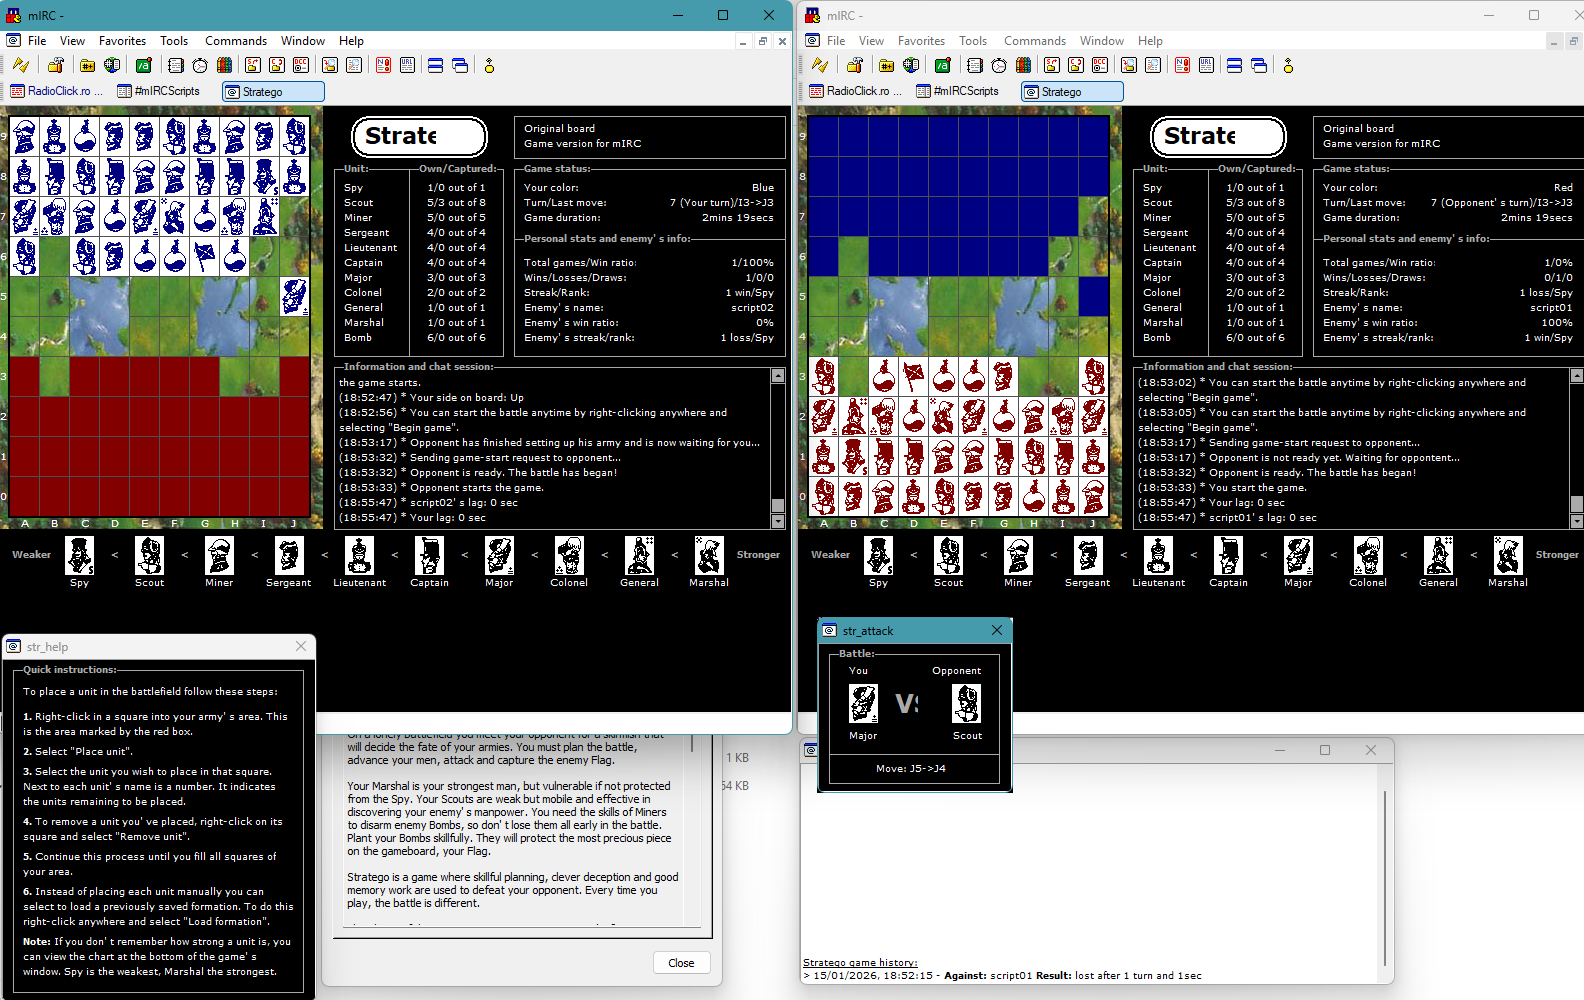Click the Spy rank icon in right window
1584x1000 pixels.
[x=879, y=555]
